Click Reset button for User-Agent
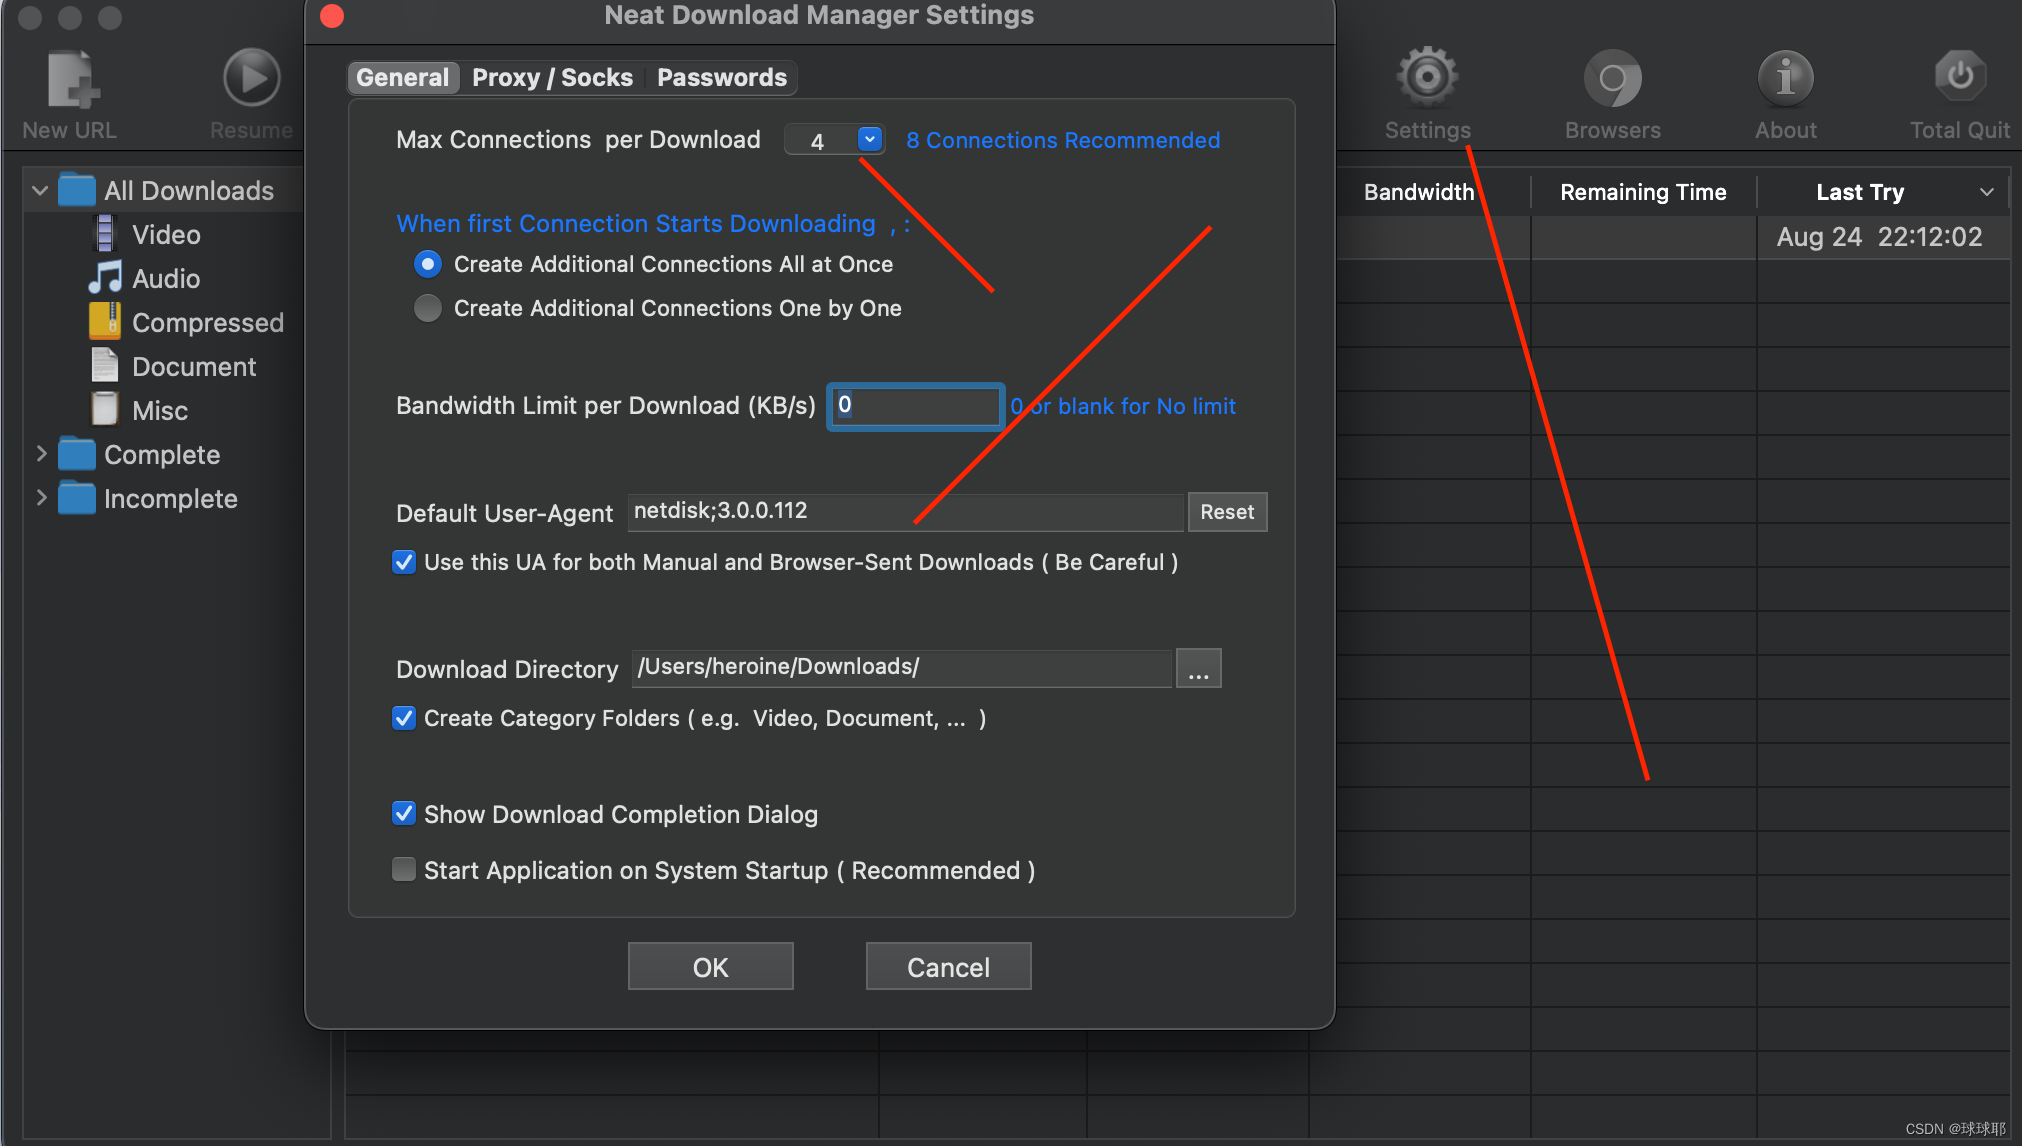The height and width of the screenshot is (1146, 2022). coord(1226,512)
